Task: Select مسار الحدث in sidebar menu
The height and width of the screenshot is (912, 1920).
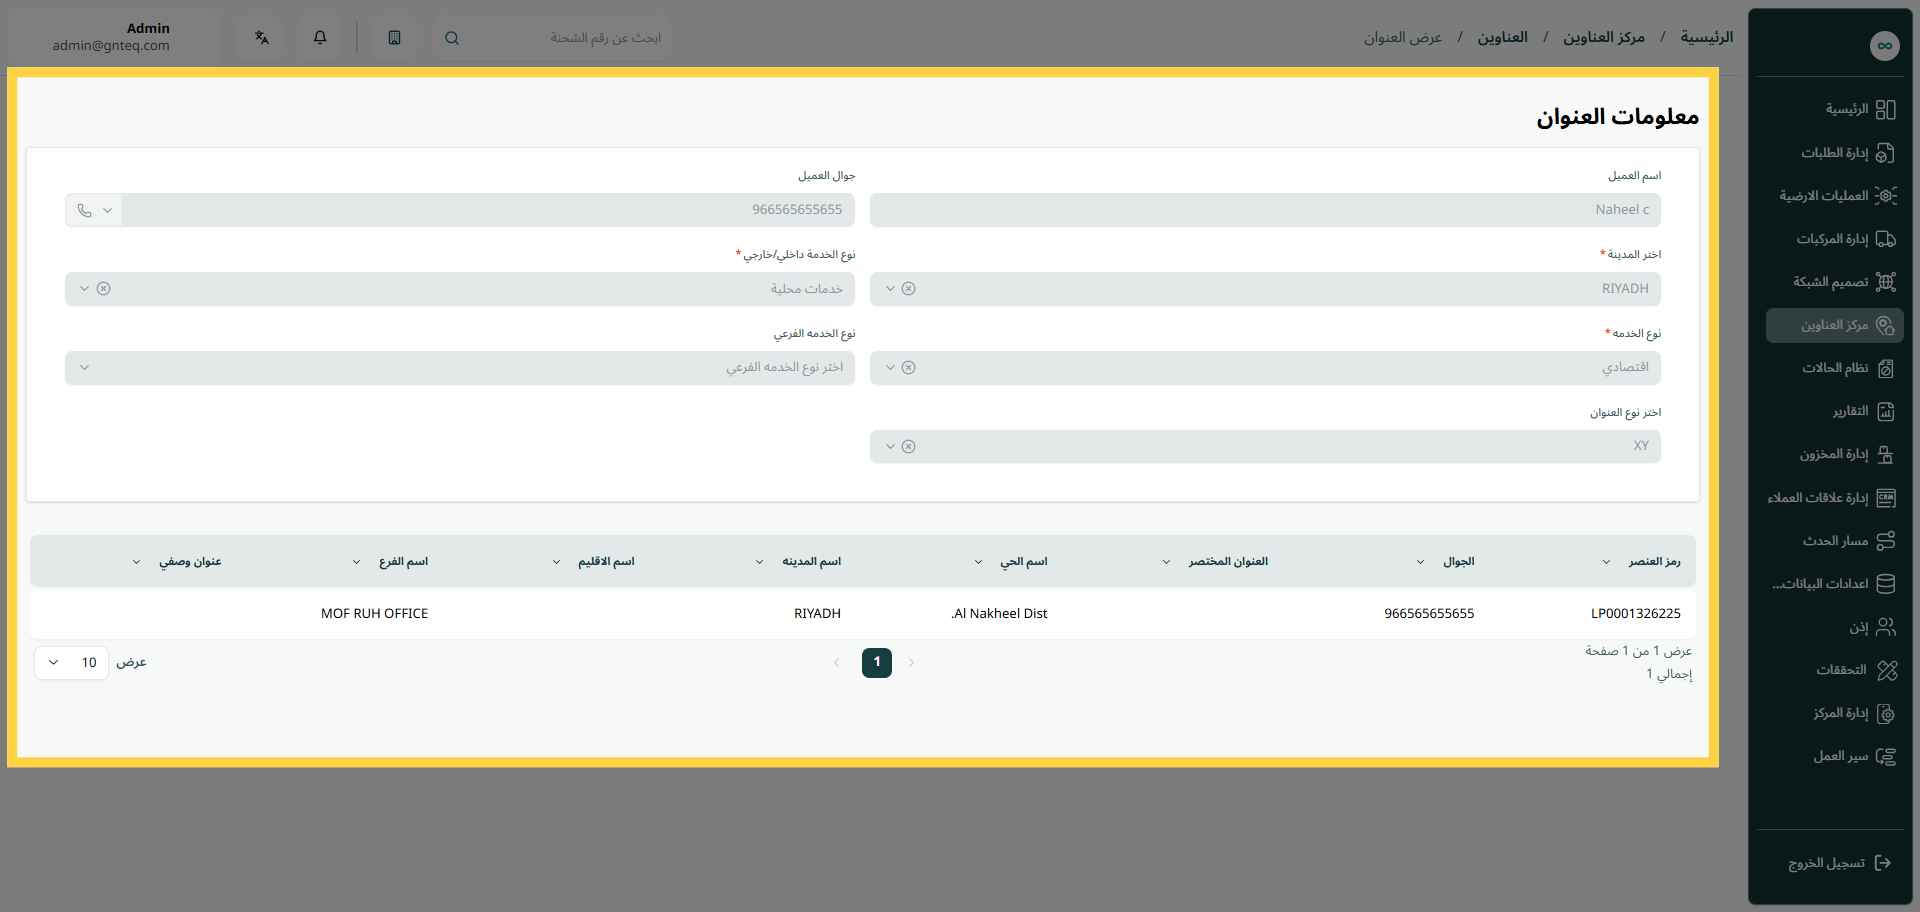Action: (1835, 541)
